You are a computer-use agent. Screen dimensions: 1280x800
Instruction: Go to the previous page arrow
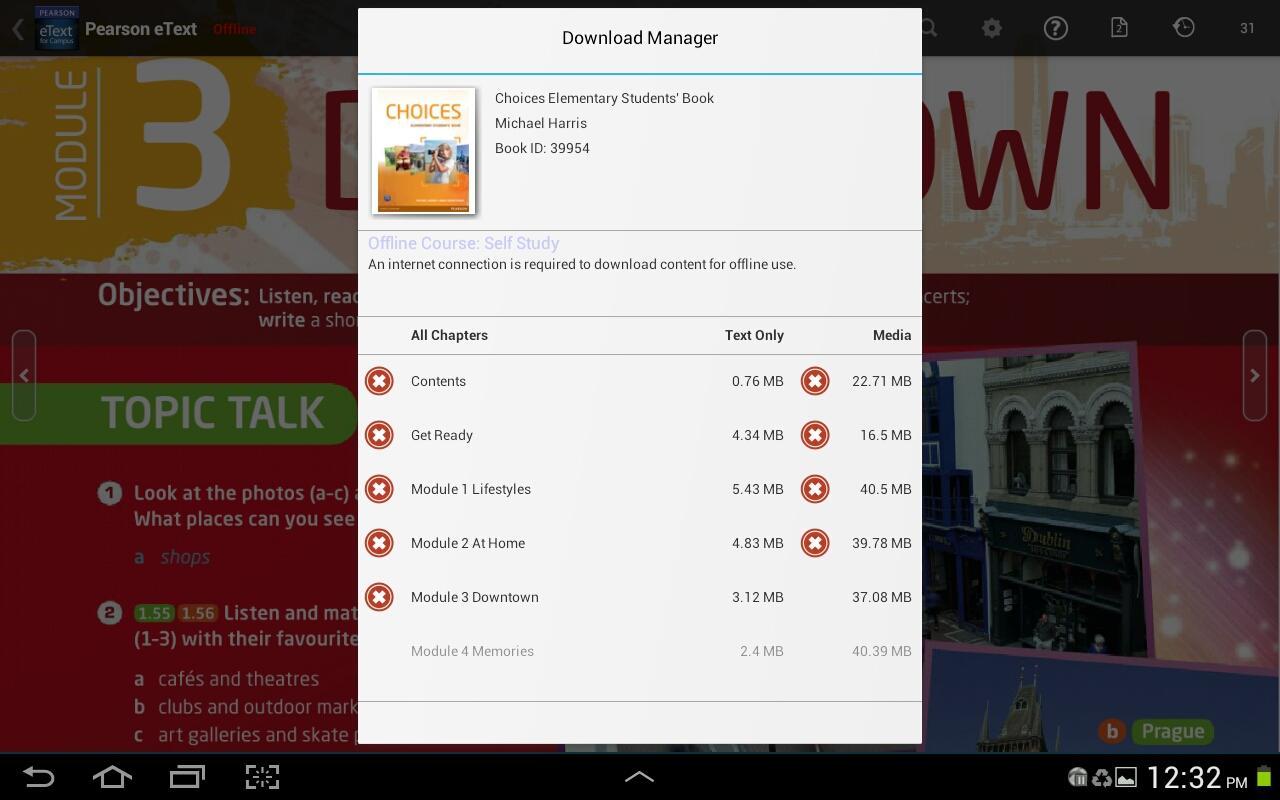(24, 376)
